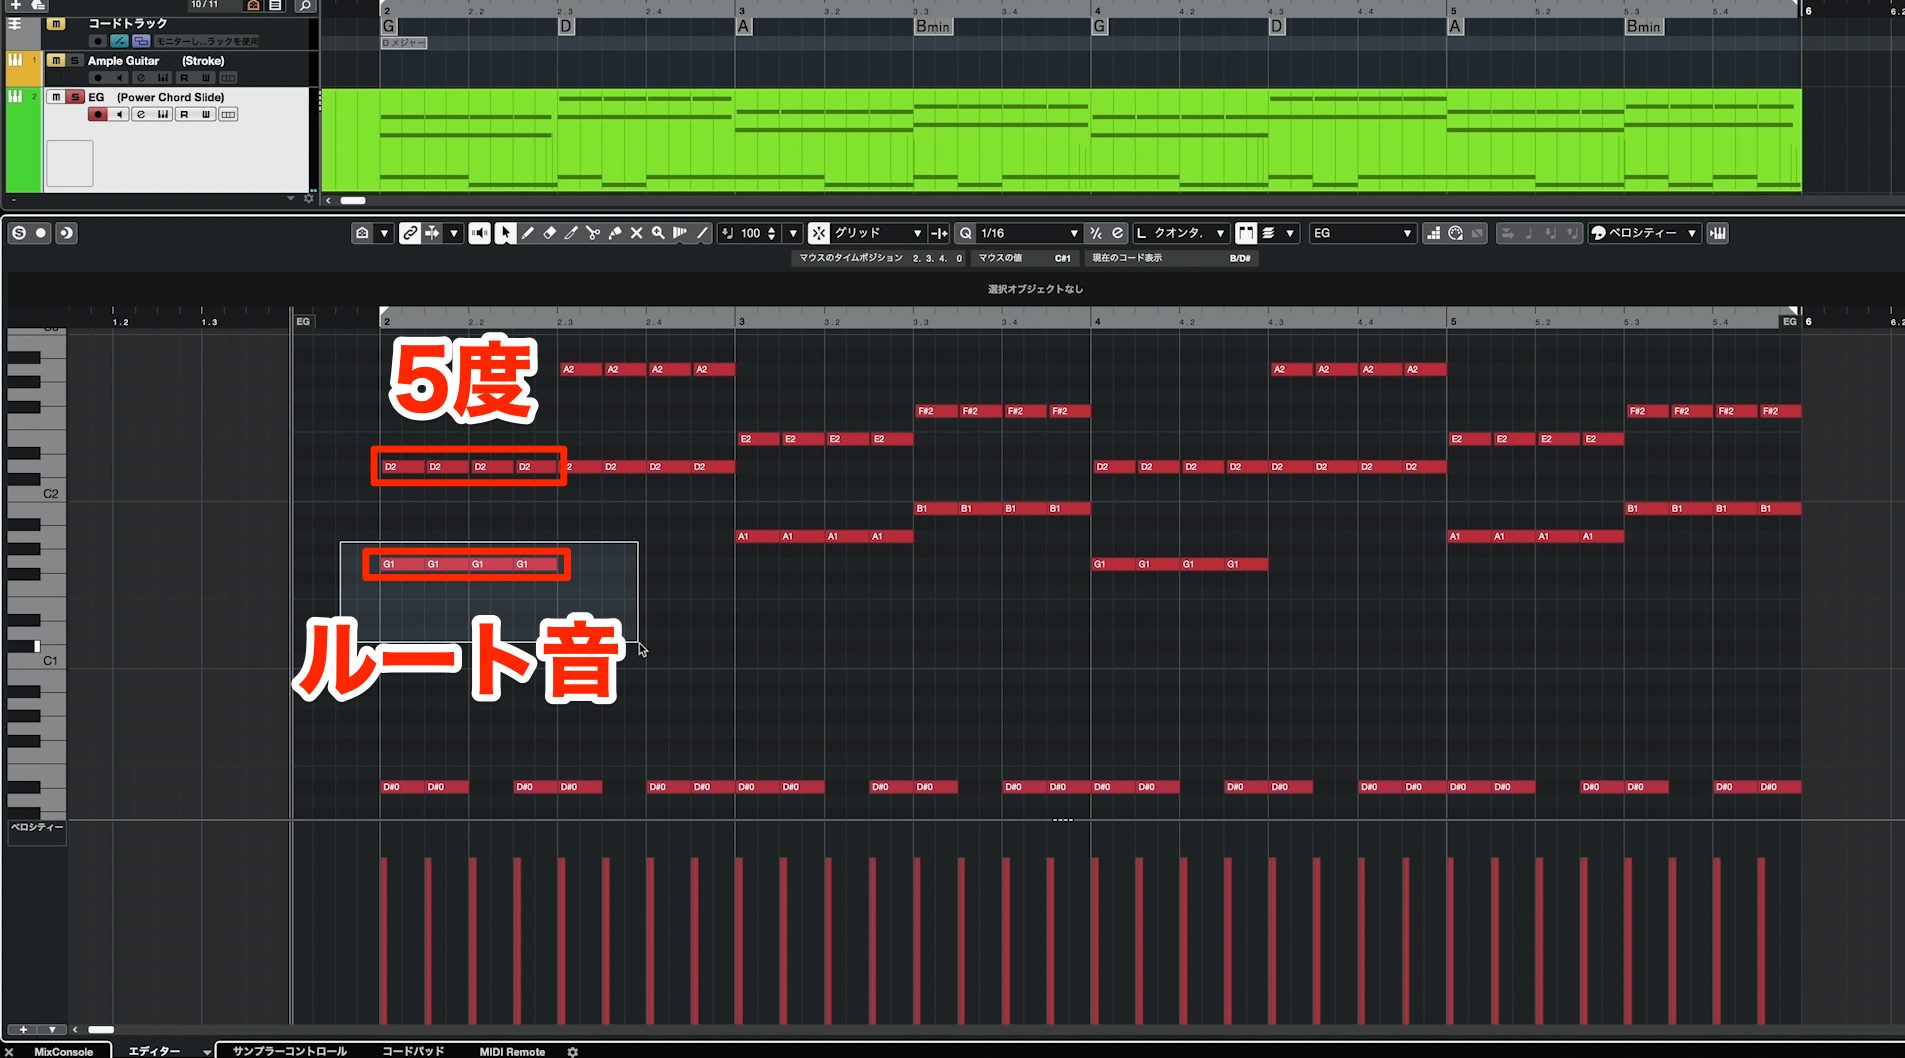Toggle monitor on the EG track
The height and width of the screenshot is (1058, 1905).
(x=119, y=114)
